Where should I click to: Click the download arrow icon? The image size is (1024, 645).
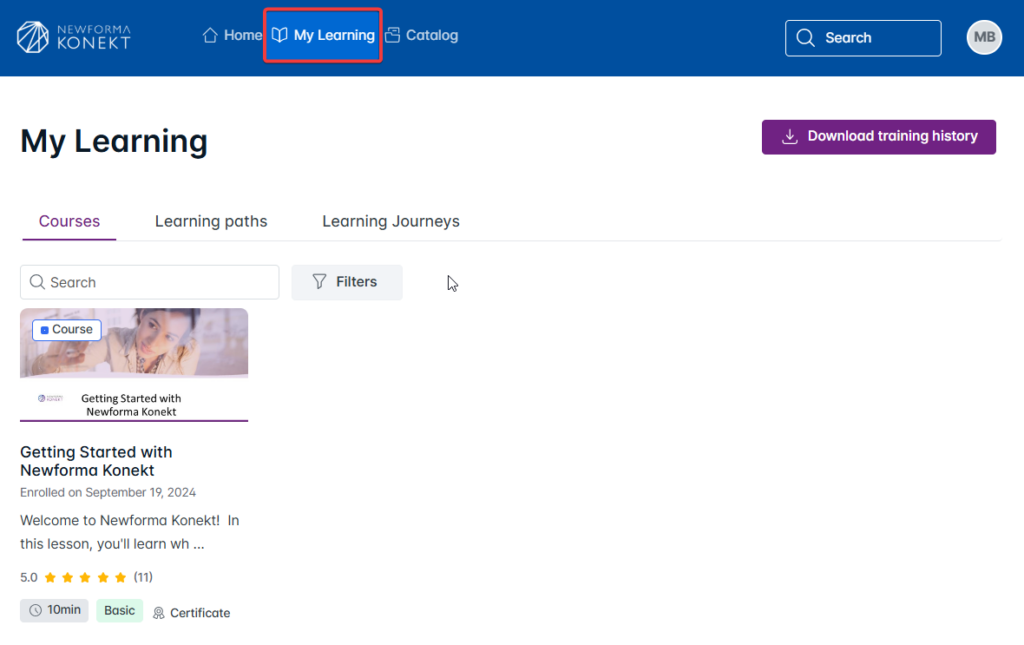[790, 136]
